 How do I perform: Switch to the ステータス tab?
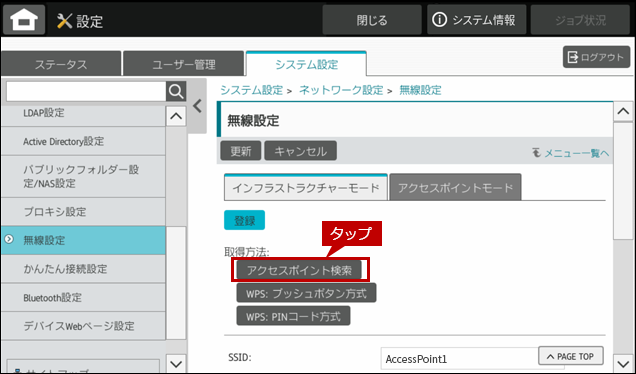[61, 64]
